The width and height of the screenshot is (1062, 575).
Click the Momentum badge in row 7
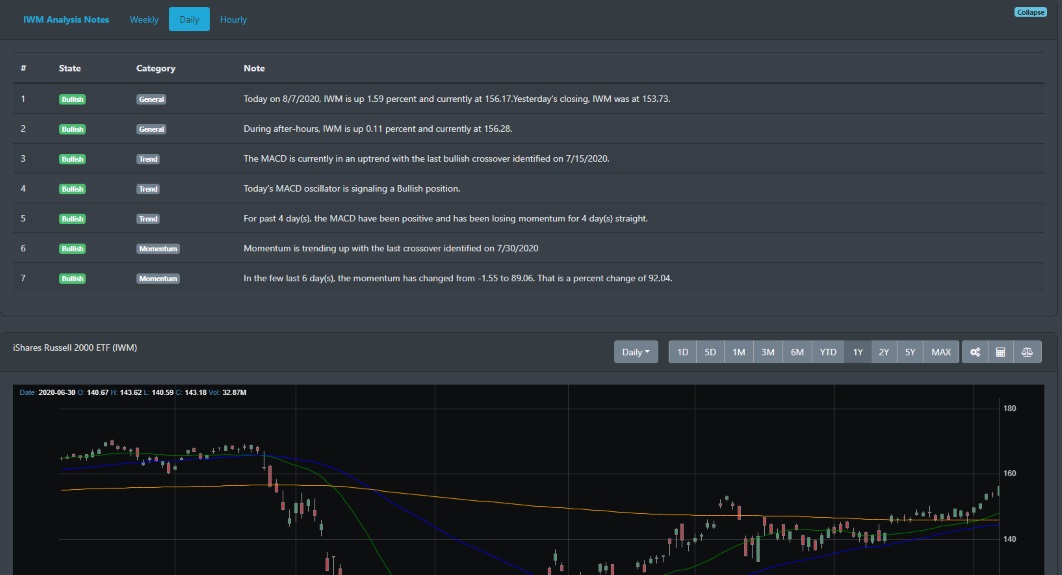click(158, 278)
